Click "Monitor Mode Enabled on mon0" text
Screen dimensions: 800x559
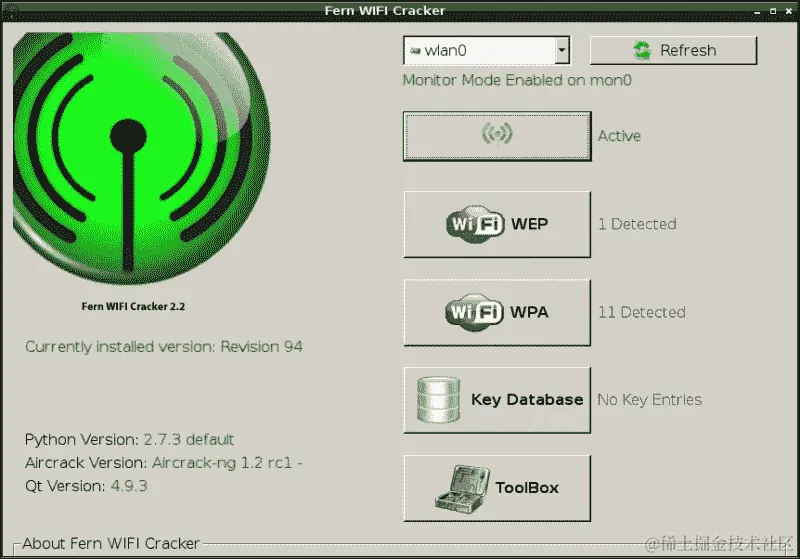(517, 80)
